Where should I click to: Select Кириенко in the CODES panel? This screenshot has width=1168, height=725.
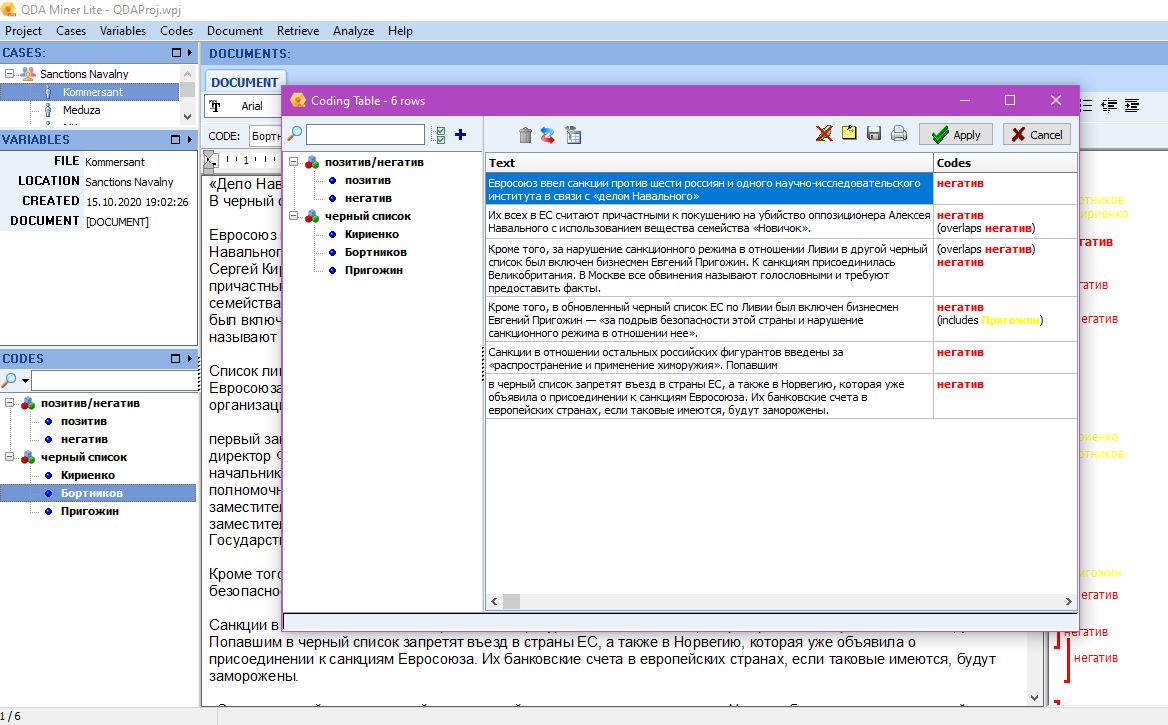click(88, 475)
